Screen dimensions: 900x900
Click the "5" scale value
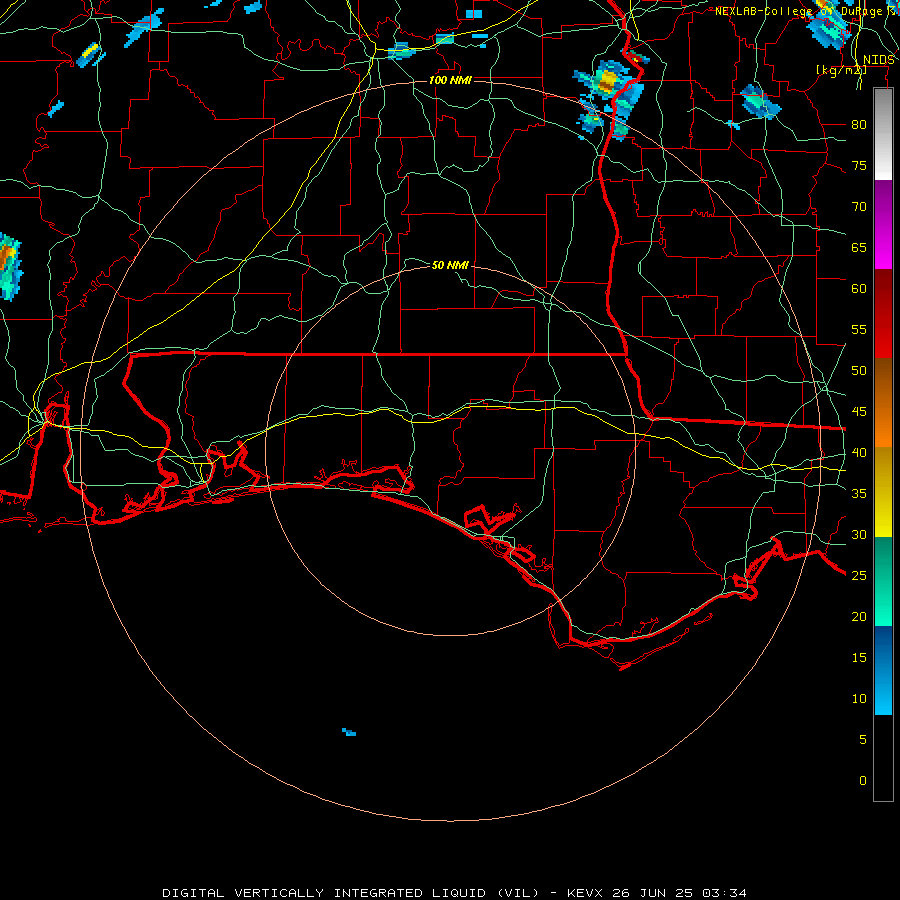point(863,740)
